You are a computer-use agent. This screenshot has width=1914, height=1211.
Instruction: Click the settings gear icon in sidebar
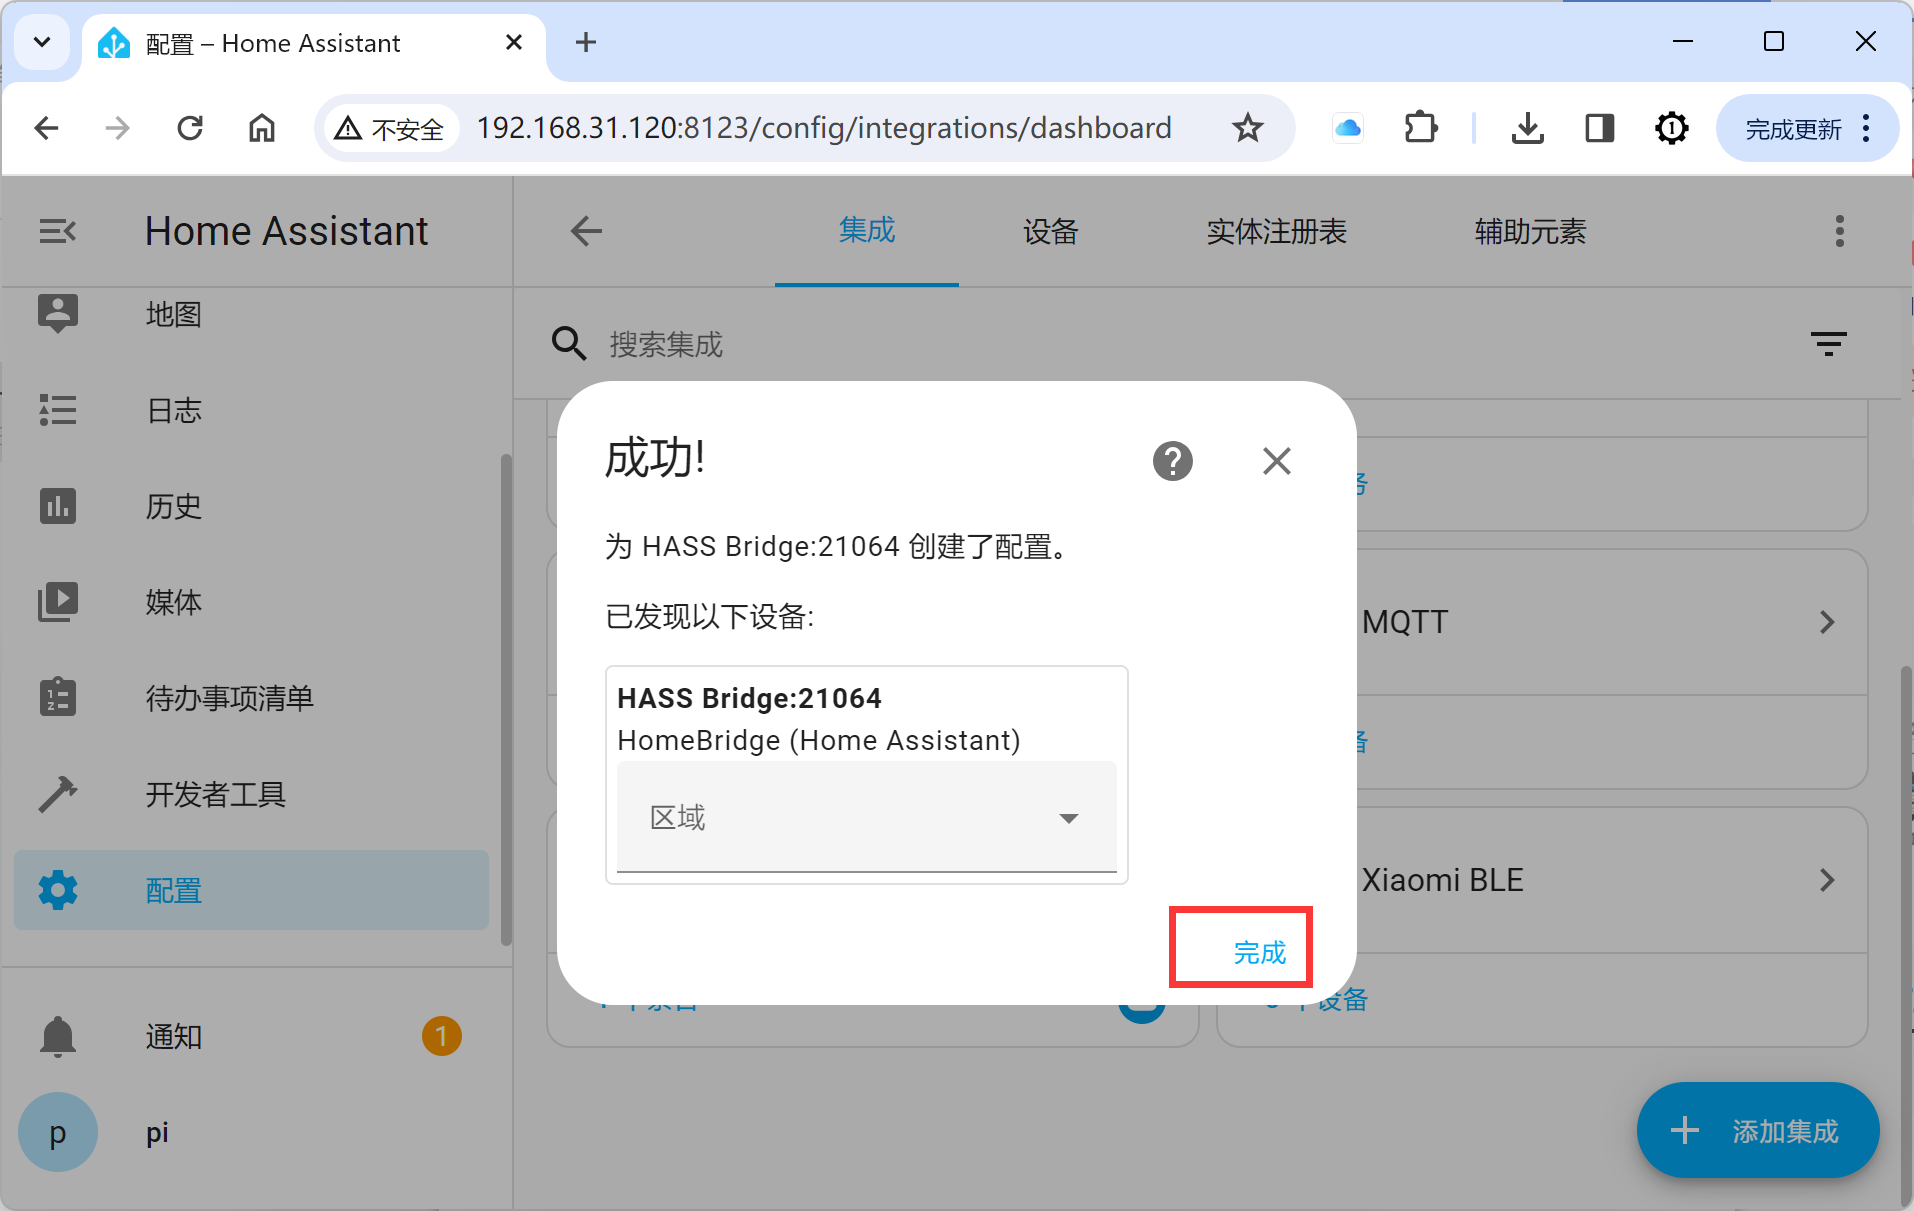coord(58,890)
